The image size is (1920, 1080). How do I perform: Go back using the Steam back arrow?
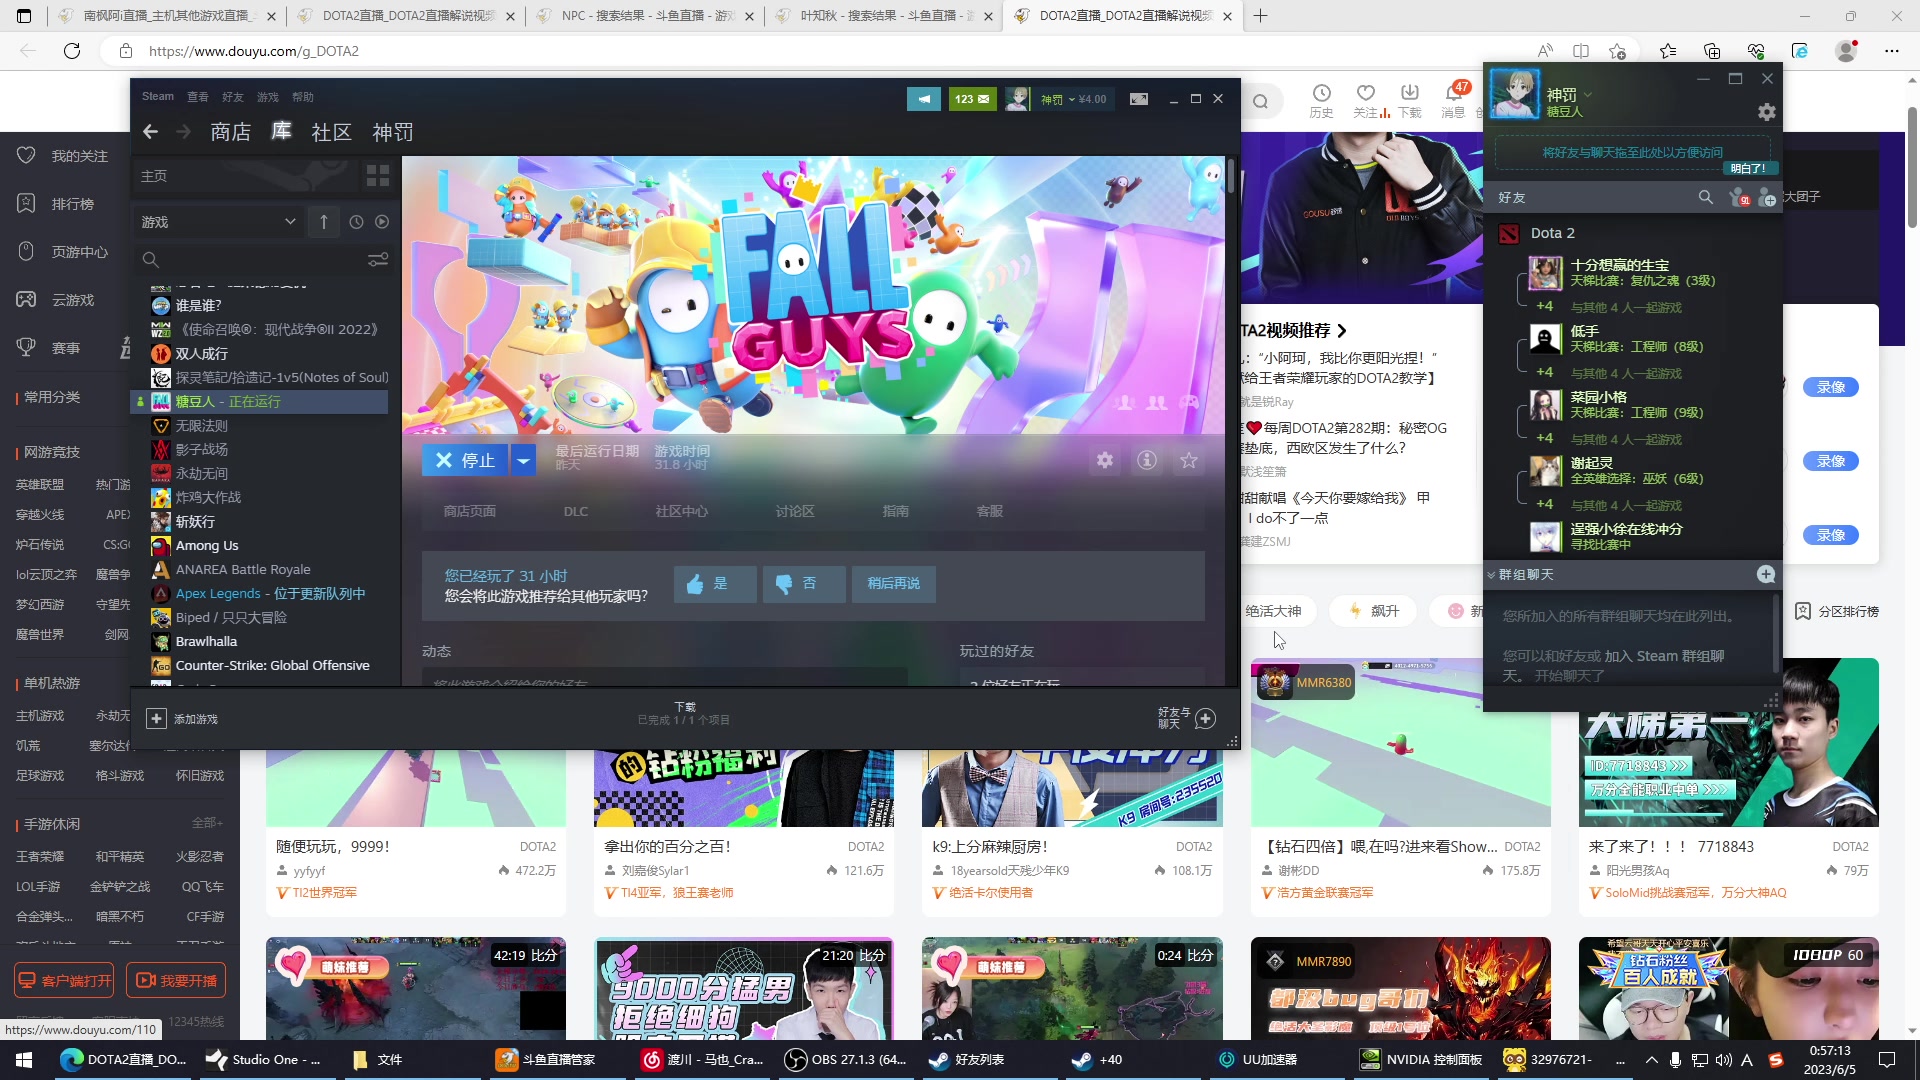(151, 132)
